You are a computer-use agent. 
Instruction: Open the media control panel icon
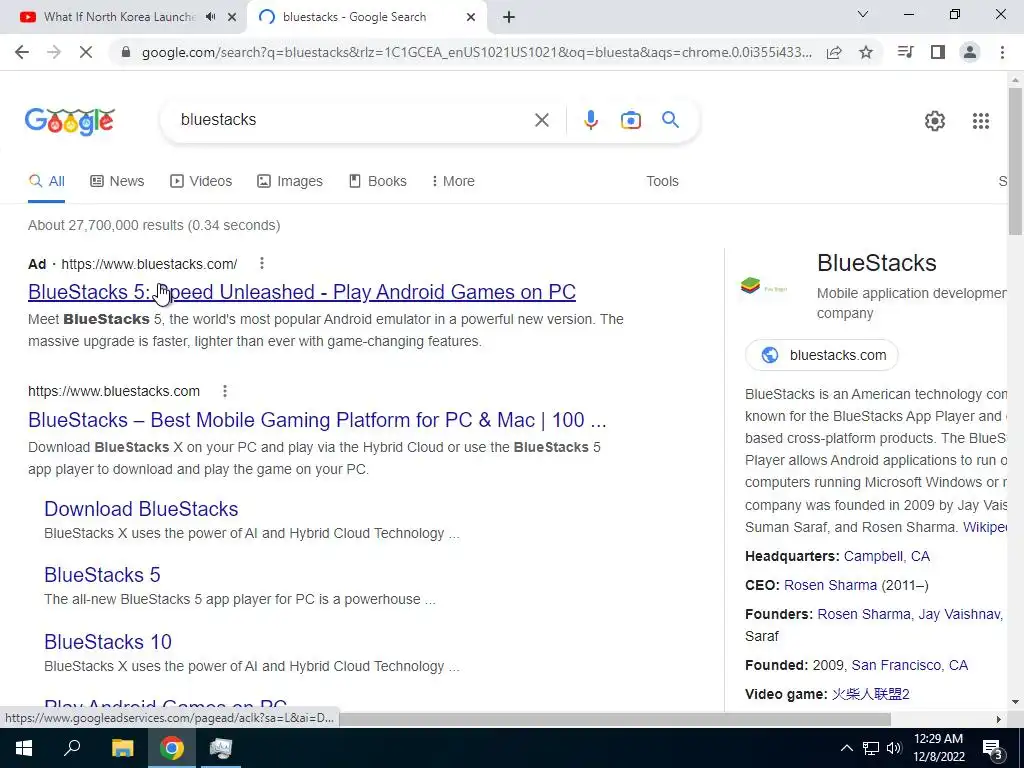905,52
